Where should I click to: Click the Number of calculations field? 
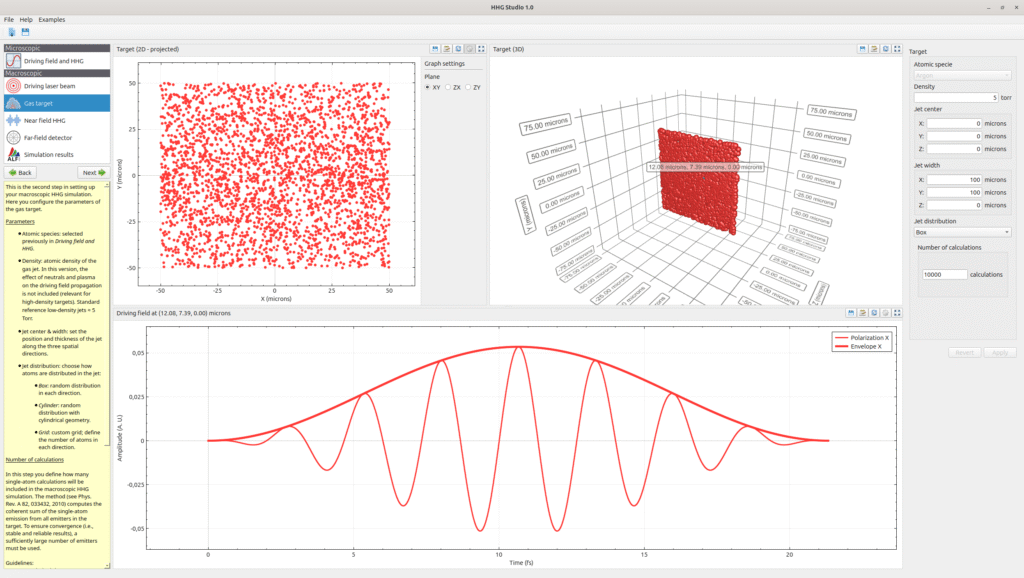coord(945,274)
